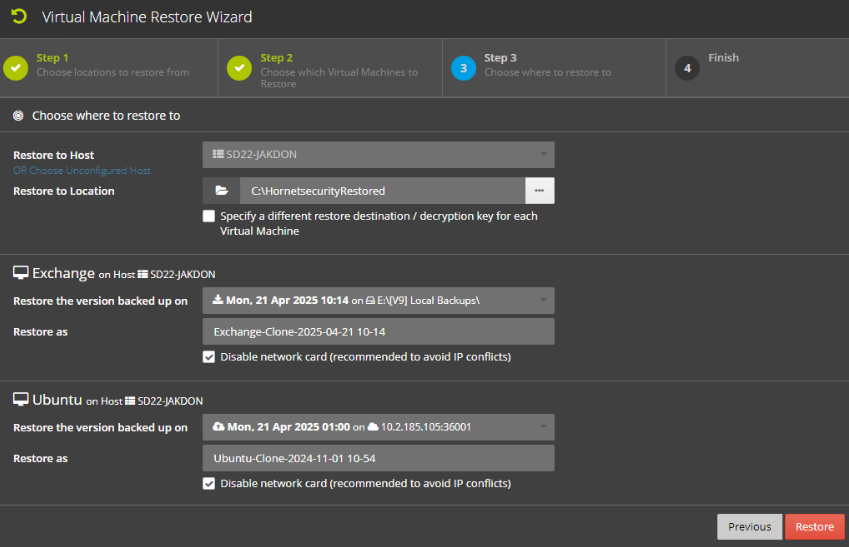Open the Restore to Host dropdown
This screenshot has height=547, width=849.
click(x=378, y=154)
